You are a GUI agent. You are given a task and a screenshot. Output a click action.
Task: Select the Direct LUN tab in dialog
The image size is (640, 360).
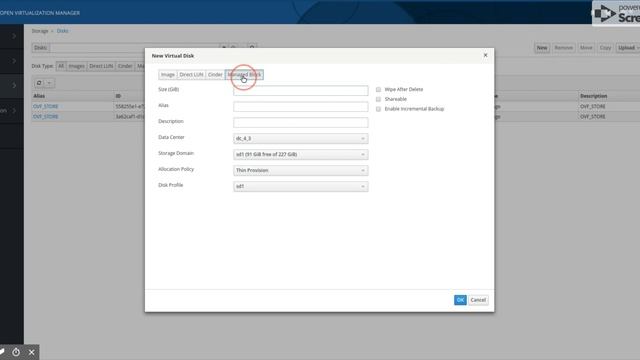tap(191, 75)
